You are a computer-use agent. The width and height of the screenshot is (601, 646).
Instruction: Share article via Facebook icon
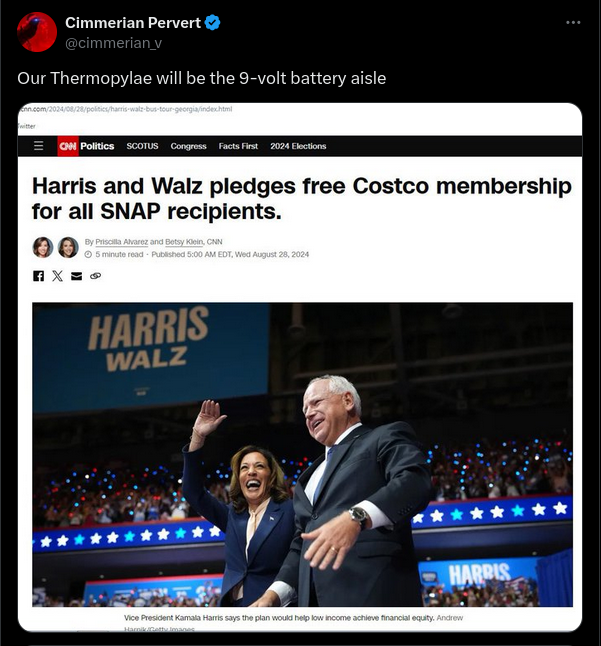point(38,276)
